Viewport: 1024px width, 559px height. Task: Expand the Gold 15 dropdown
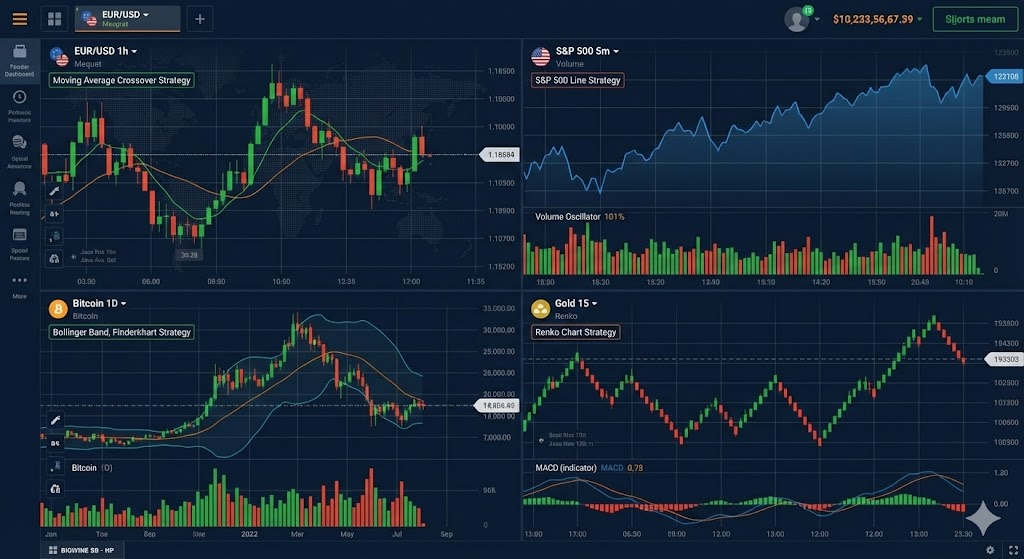pos(594,303)
